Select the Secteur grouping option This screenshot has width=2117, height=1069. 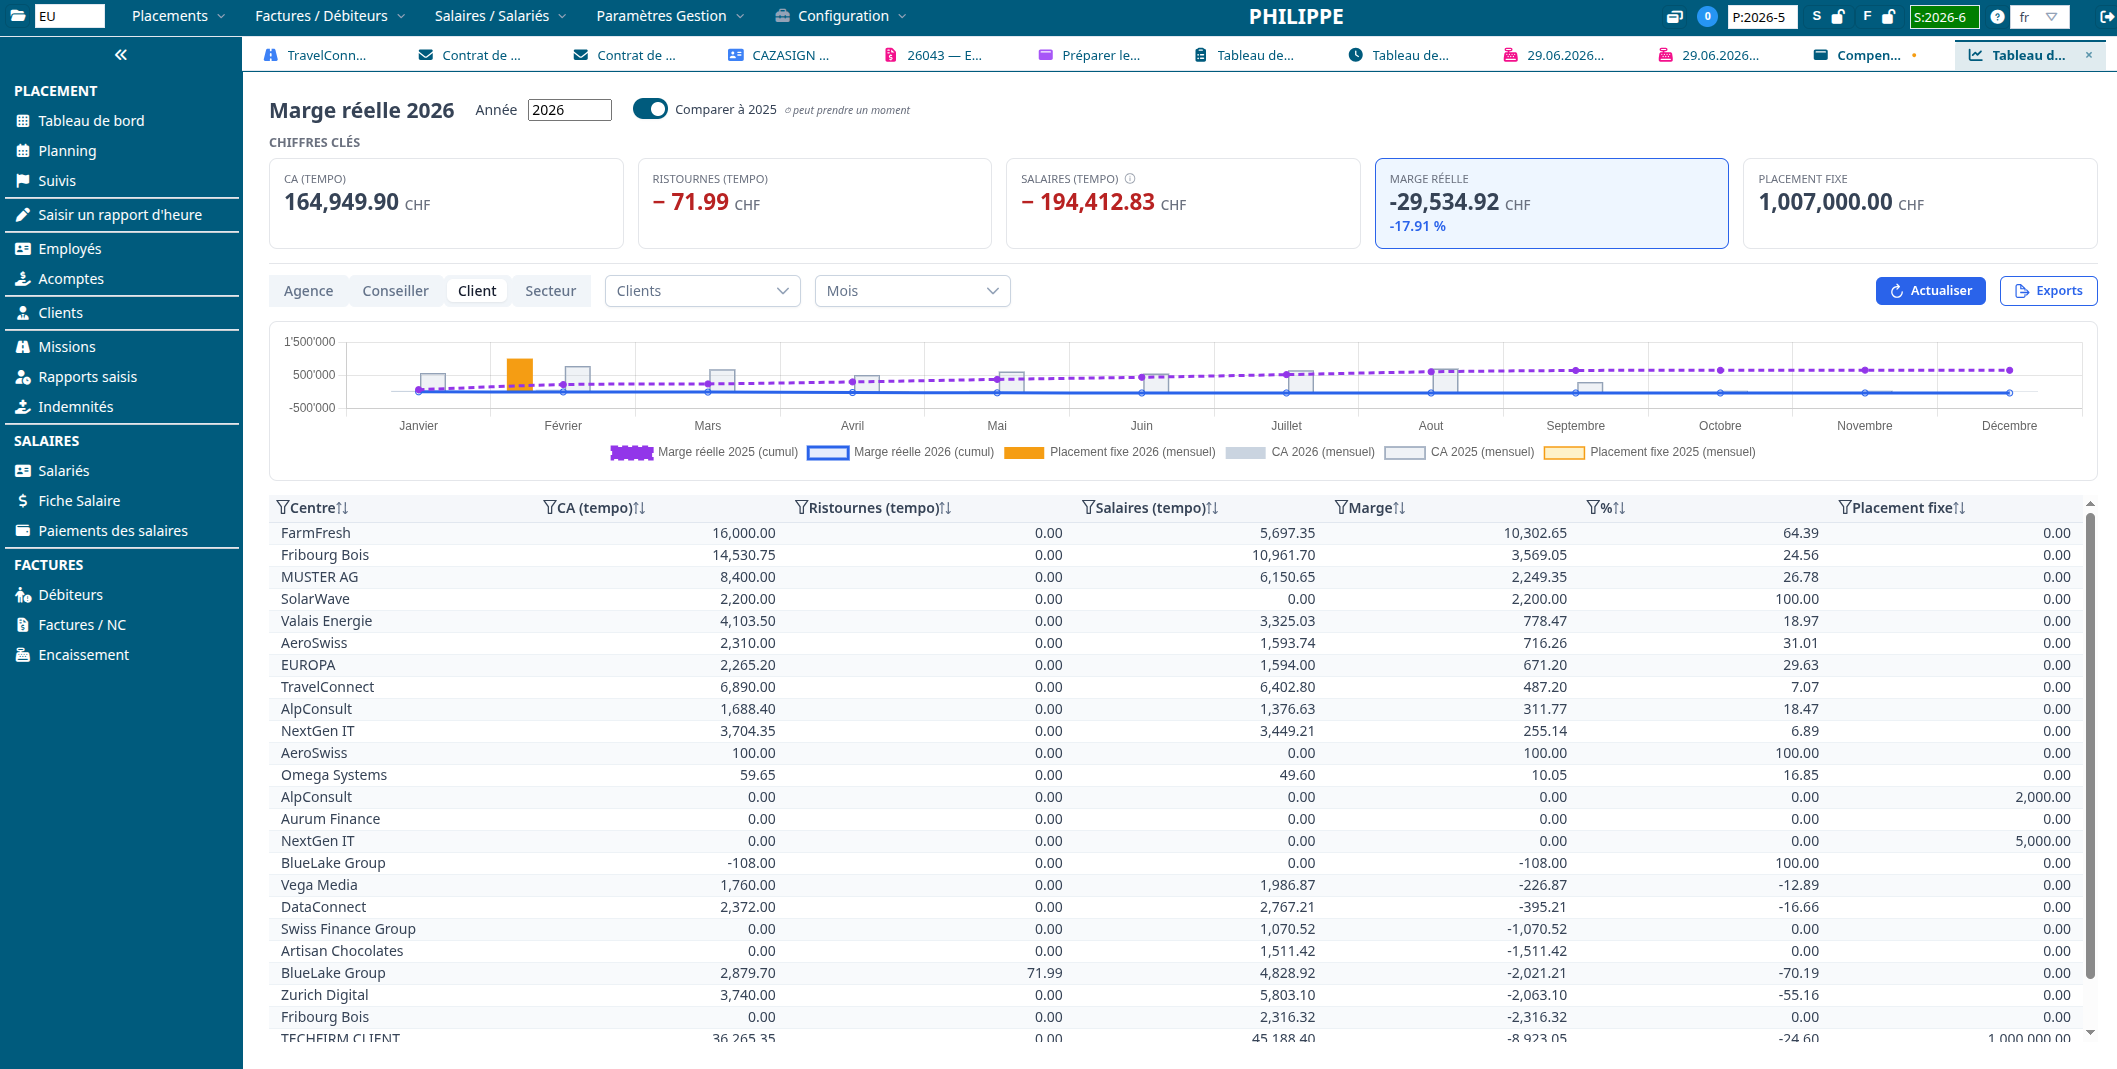[550, 291]
